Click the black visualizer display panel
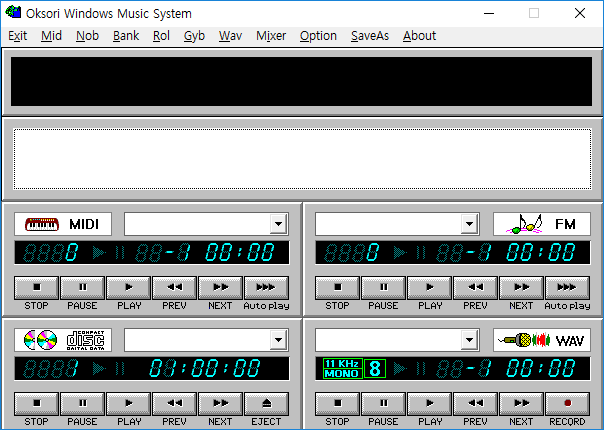 click(301, 81)
